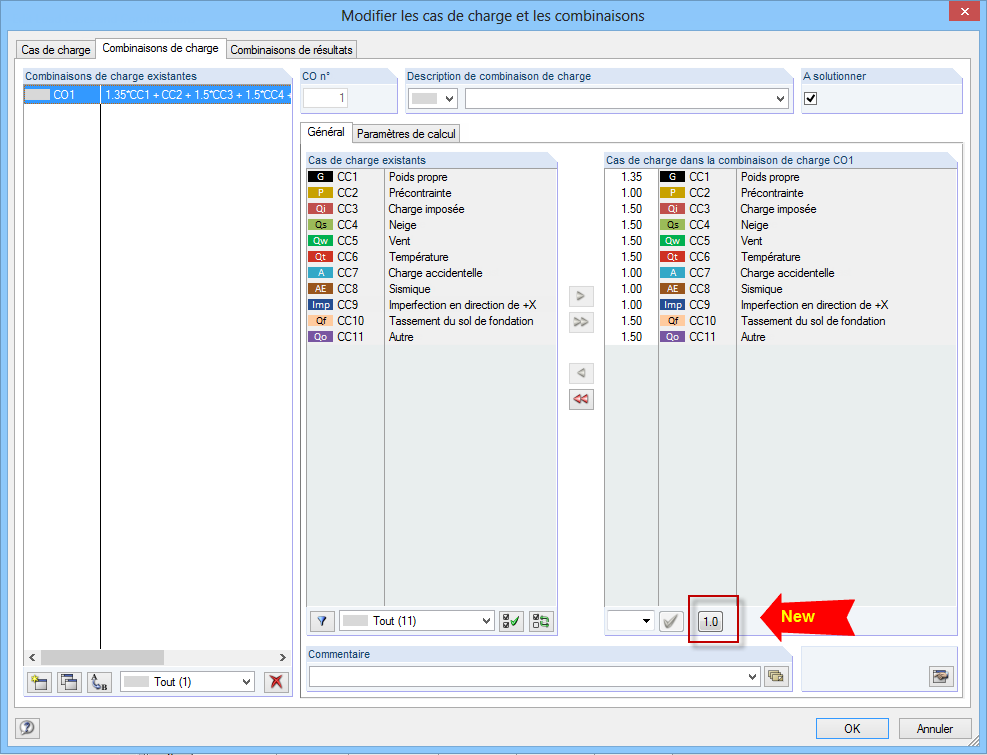Expand the Description de combinaison de charge dropdown

click(x=777, y=98)
